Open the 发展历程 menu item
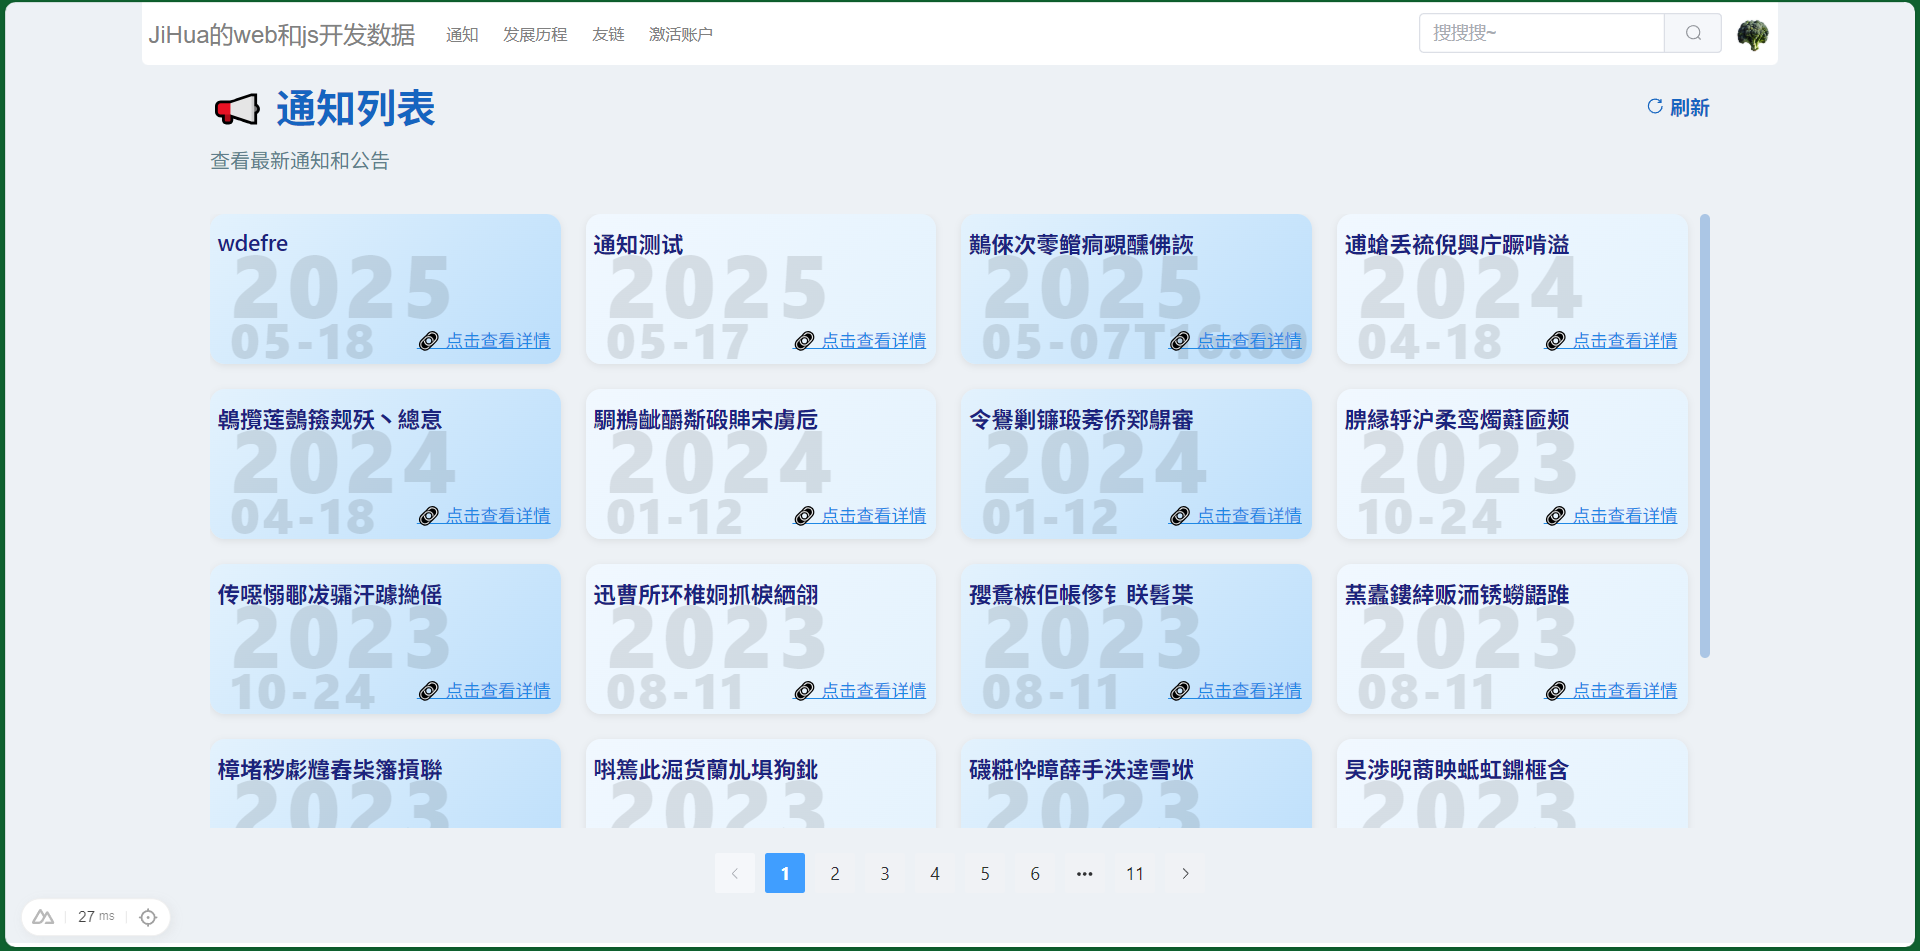The width and height of the screenshot is (1920, 951). [534, 34]
